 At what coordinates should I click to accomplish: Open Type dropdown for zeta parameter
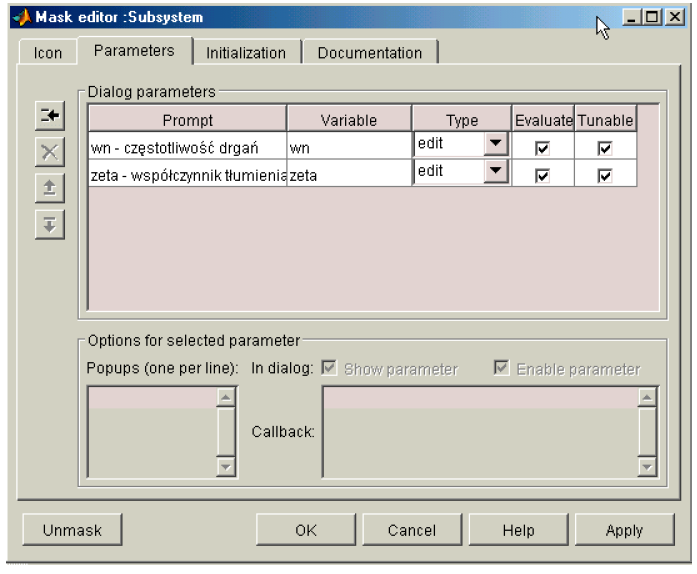[495, 172]
